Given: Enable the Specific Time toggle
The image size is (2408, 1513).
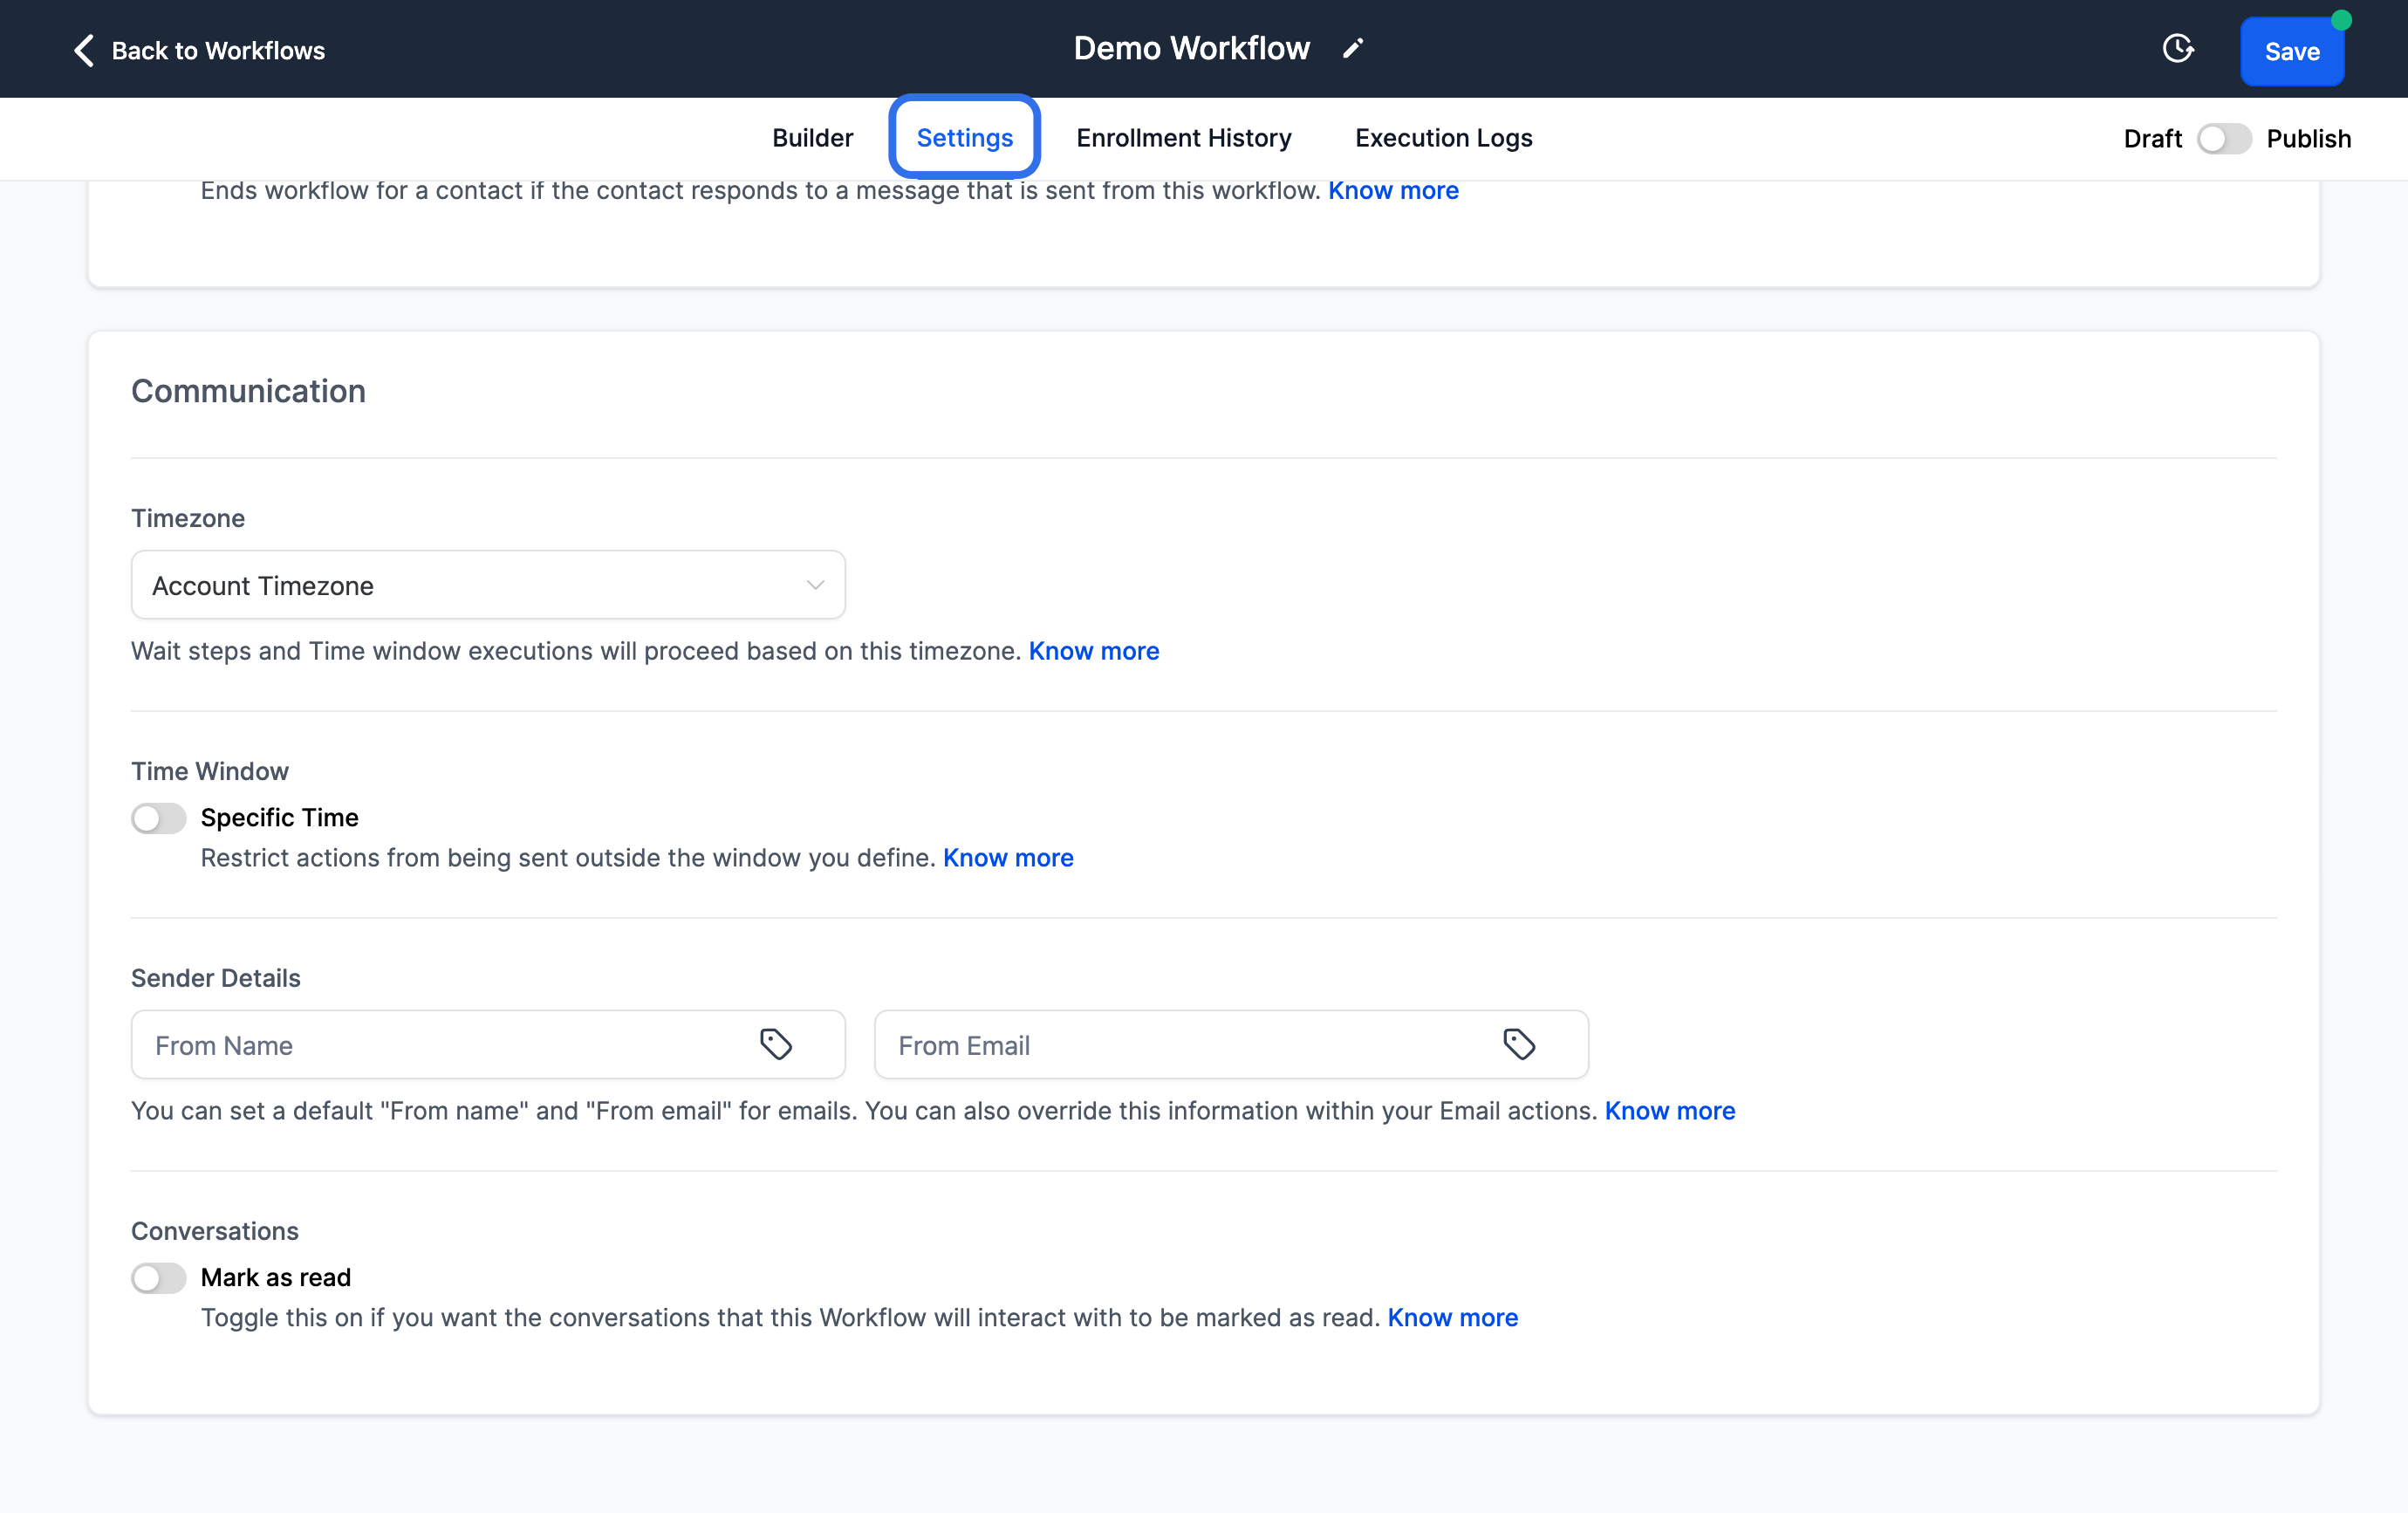Looking at the screenshot, I should click(158, 818).
